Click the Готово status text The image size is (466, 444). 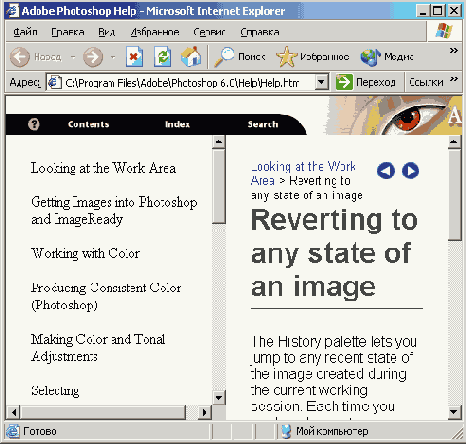click(x=40, y=431)
